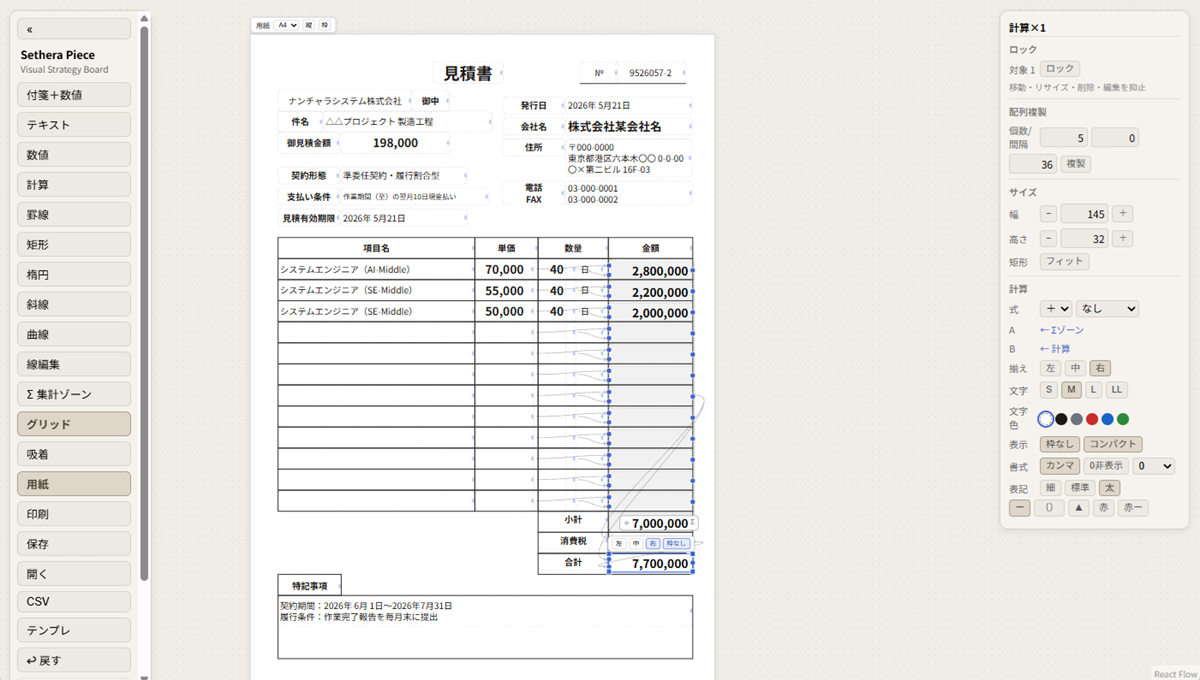Pick the green text color swatch
The image size is (1200, 680).
[x=1123, y=419]
